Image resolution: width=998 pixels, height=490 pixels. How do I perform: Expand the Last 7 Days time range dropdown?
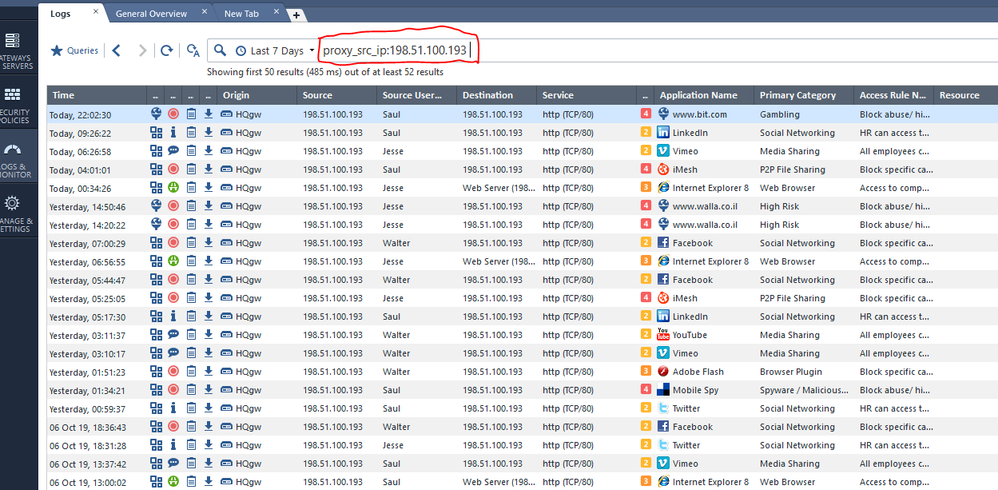click(x=275, y=50)
